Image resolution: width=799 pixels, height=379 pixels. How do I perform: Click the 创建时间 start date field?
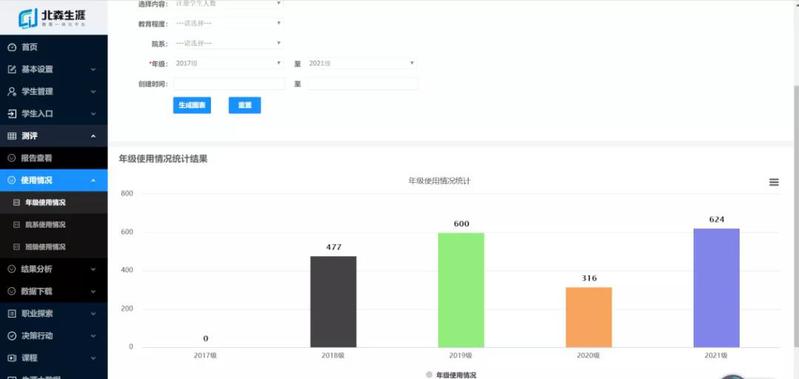229,84
